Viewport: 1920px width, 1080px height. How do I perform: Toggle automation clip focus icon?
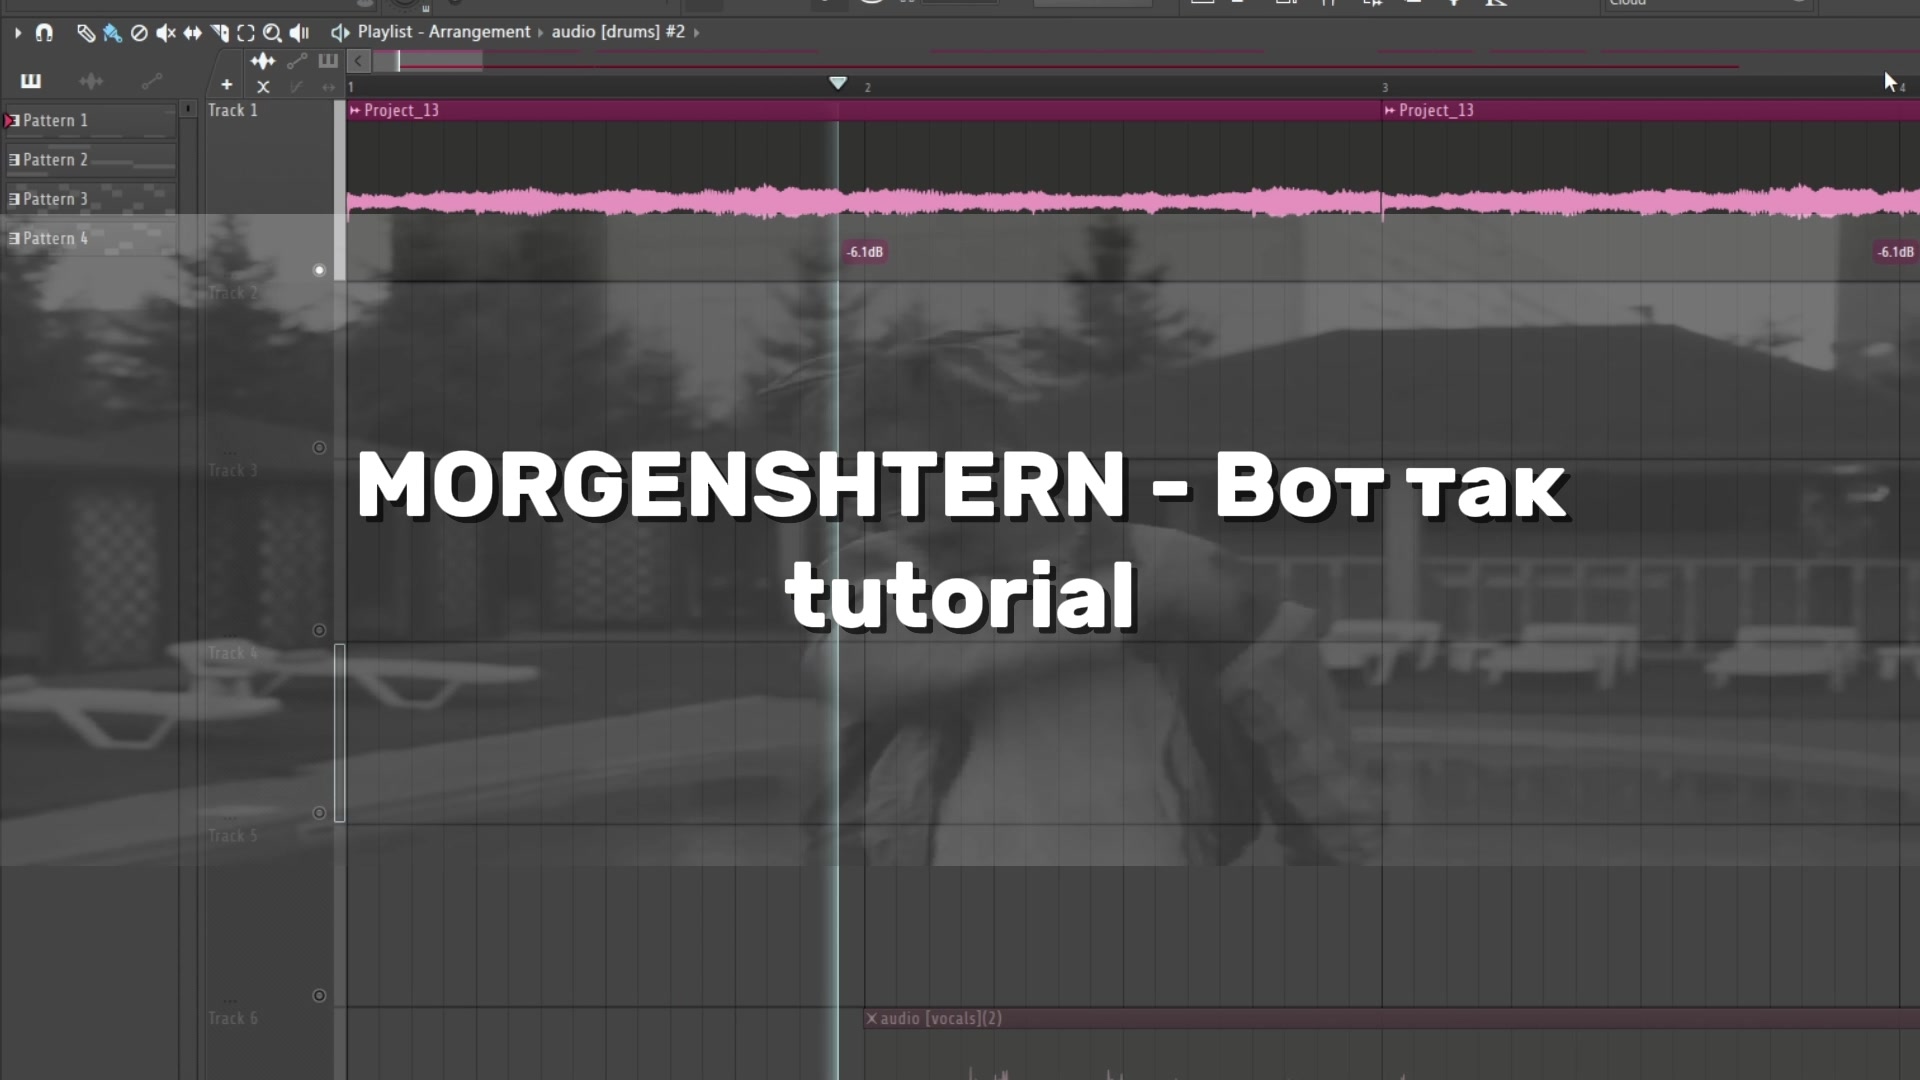click(x=297, y=61)
